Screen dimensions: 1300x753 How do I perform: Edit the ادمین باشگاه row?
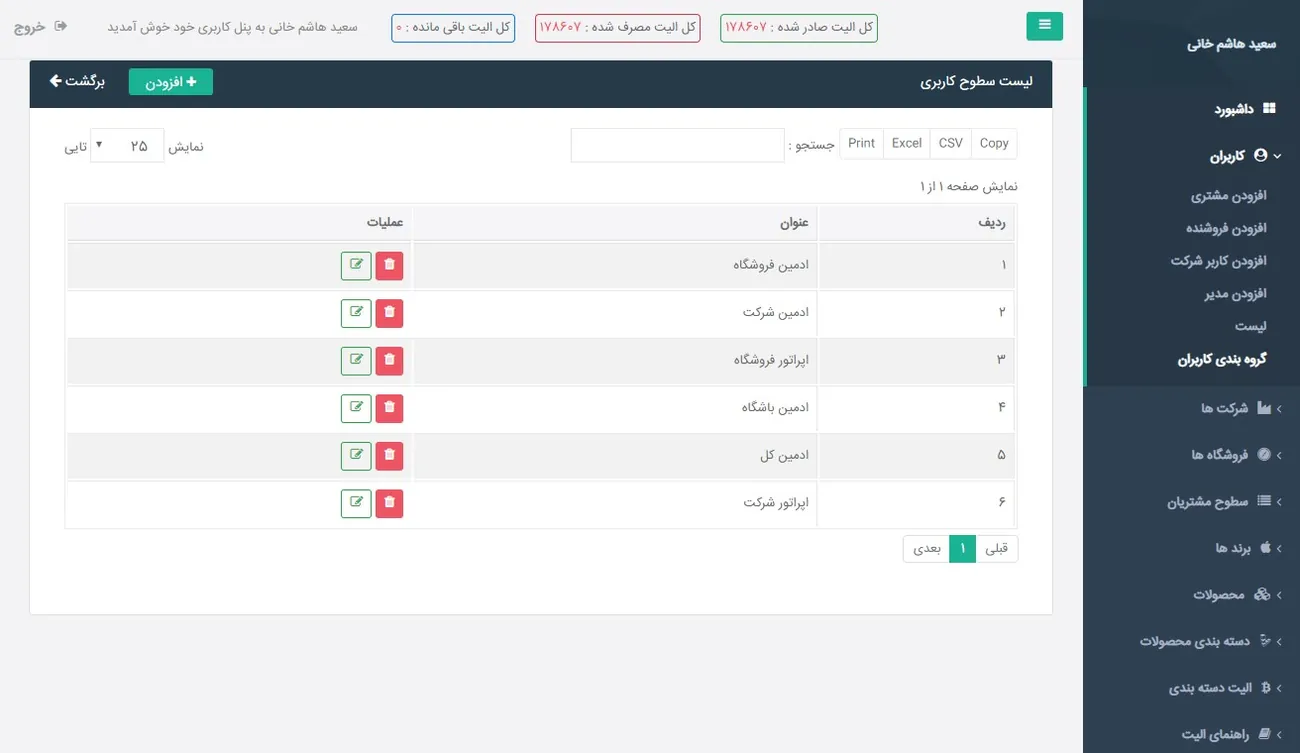click(356, 408)
